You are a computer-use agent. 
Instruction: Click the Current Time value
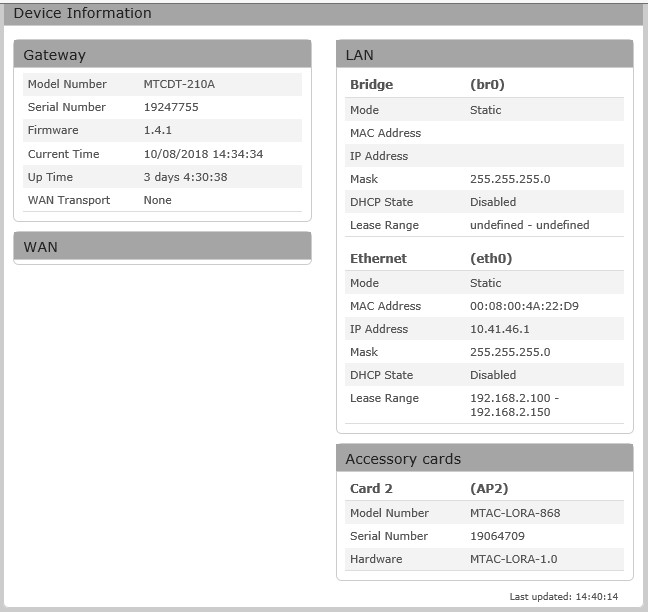point(203,154)
